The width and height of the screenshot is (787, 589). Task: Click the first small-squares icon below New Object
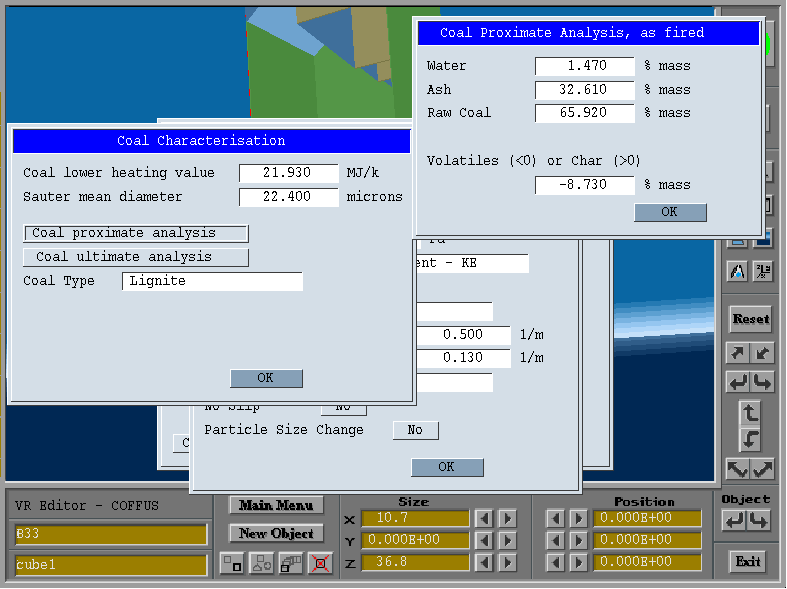pos(232,563)
